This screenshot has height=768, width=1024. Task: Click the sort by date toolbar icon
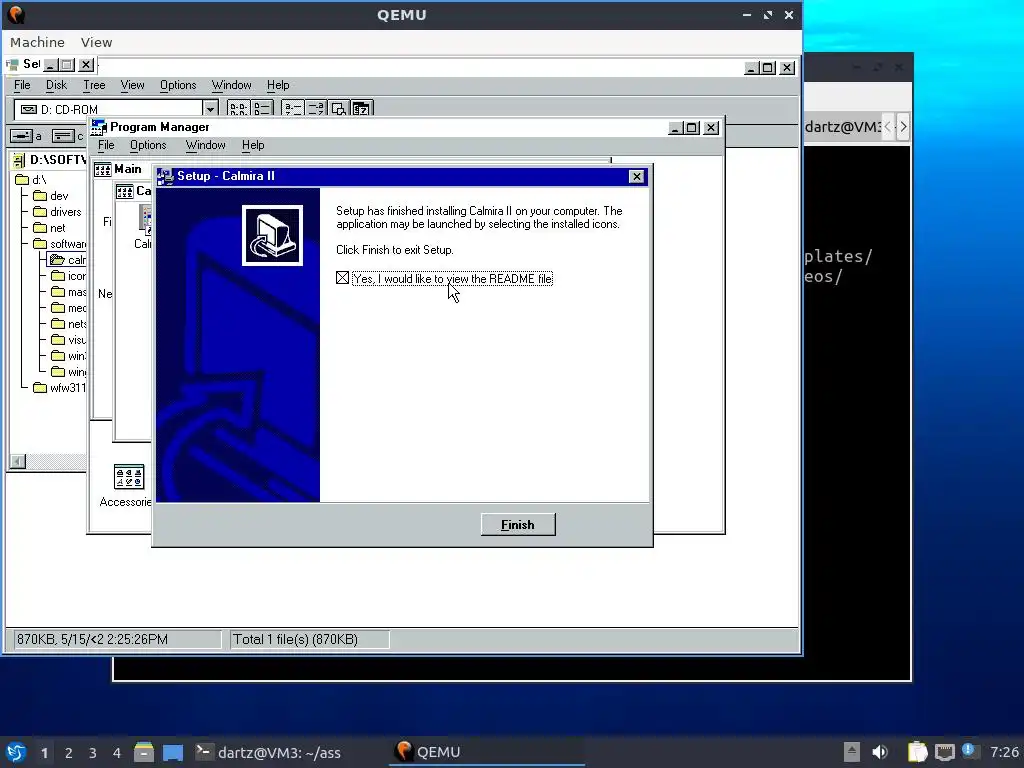[x=362, y=108]
